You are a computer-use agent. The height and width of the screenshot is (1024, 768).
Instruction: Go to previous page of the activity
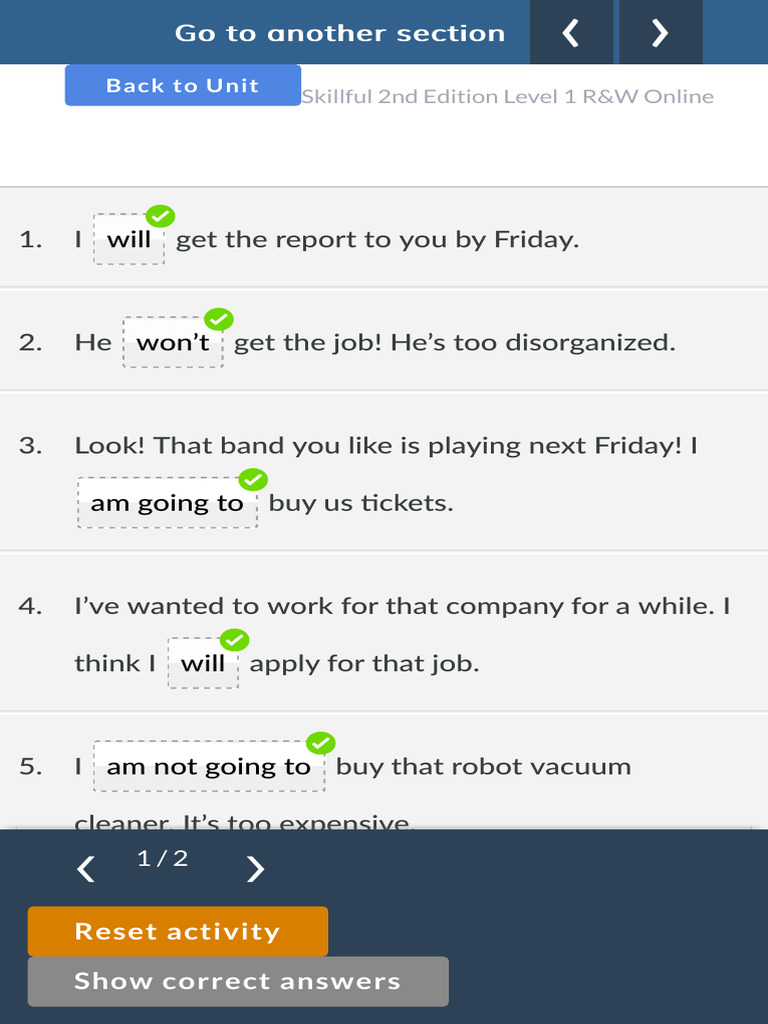point(86,869)
